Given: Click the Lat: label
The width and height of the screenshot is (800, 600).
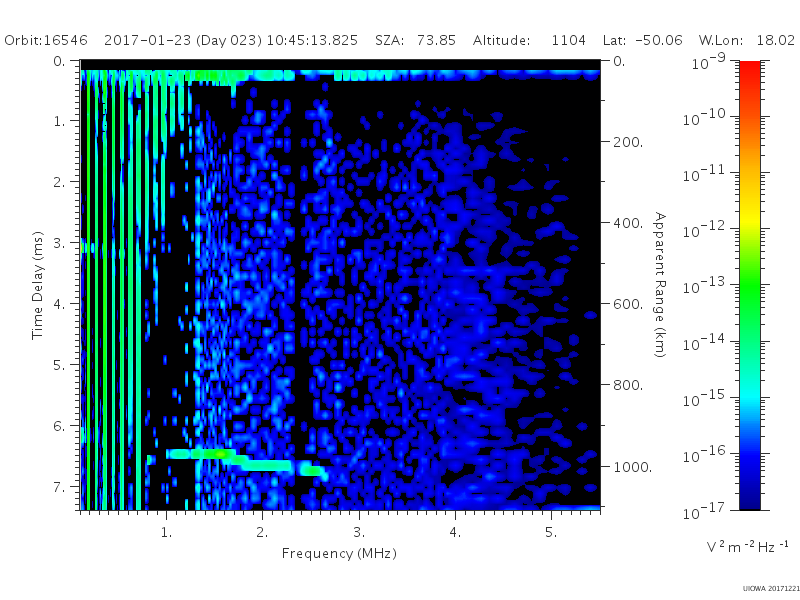Looking at the screenshot, I should (x=614, y=40).
